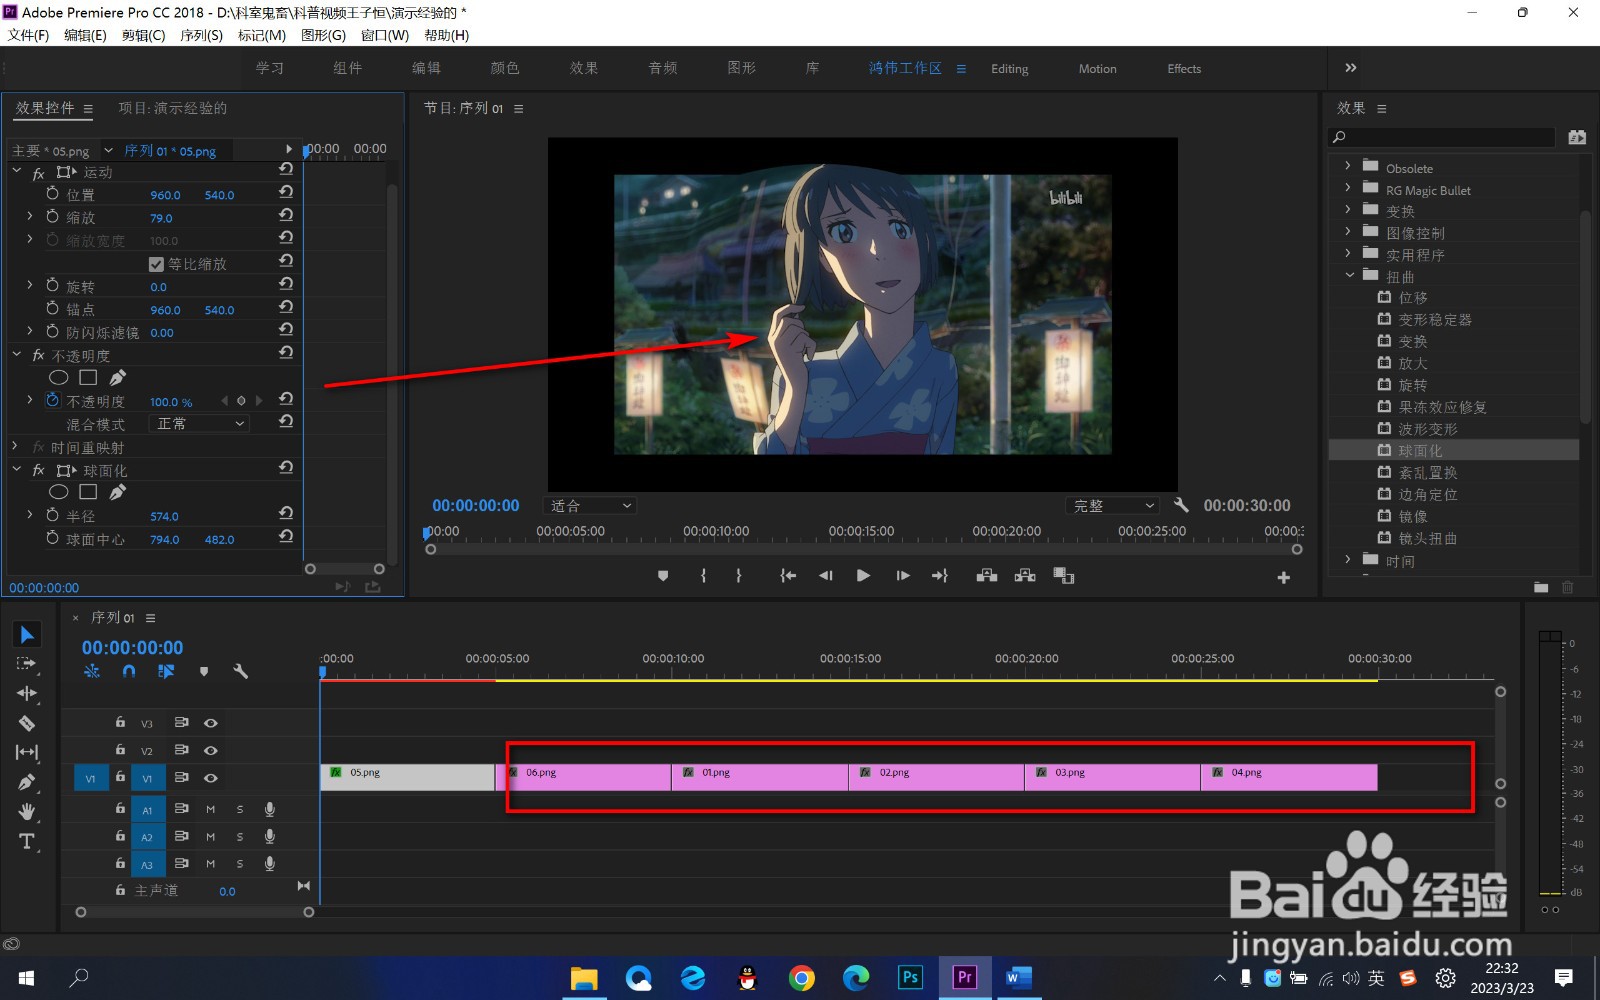Click the Lift button in program monitor
1600x1000 pixels.
point(987,576)
